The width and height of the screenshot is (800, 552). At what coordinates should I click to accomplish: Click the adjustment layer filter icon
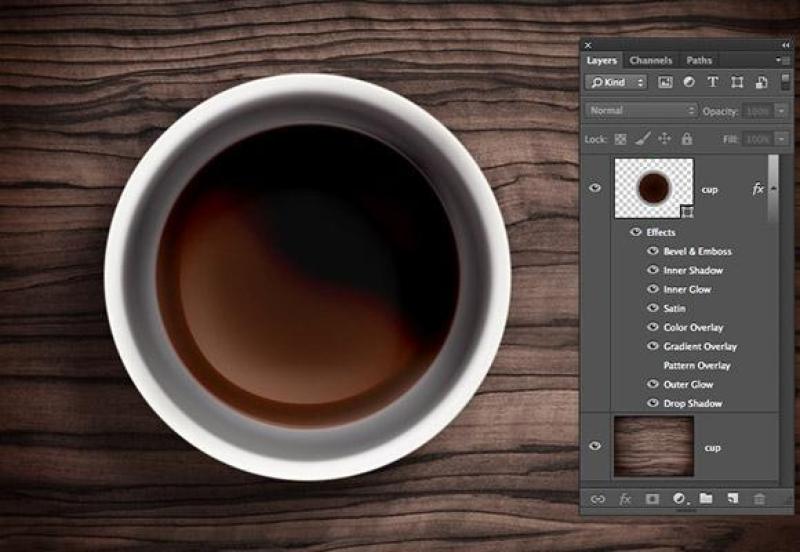(x=689, y=82)
